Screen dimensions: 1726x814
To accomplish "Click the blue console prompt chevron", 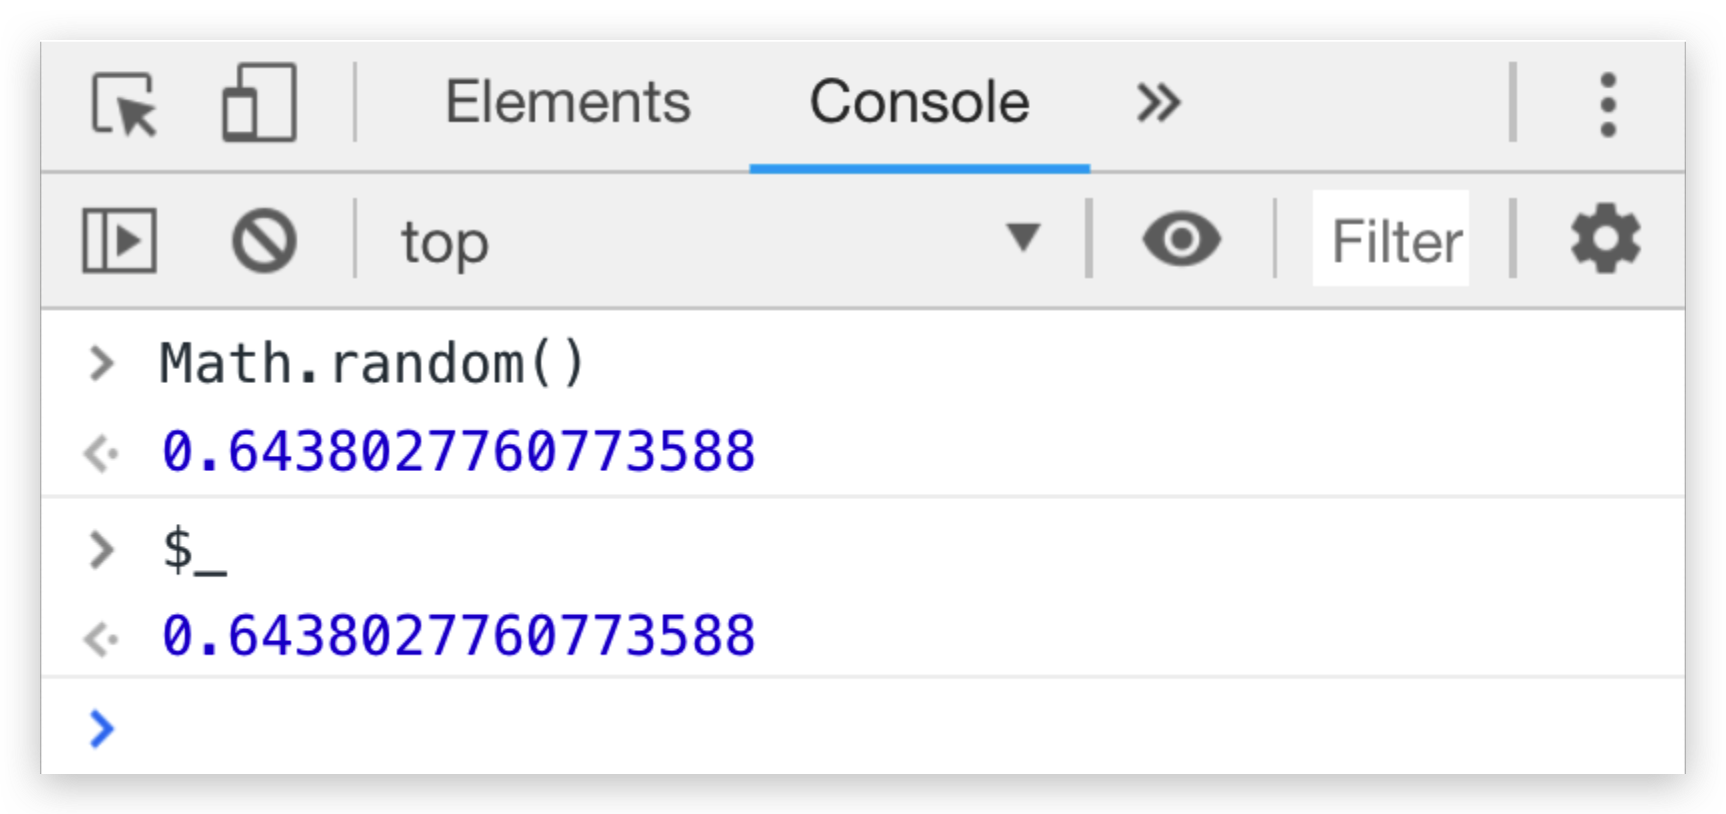I will (x=102, y=728).
